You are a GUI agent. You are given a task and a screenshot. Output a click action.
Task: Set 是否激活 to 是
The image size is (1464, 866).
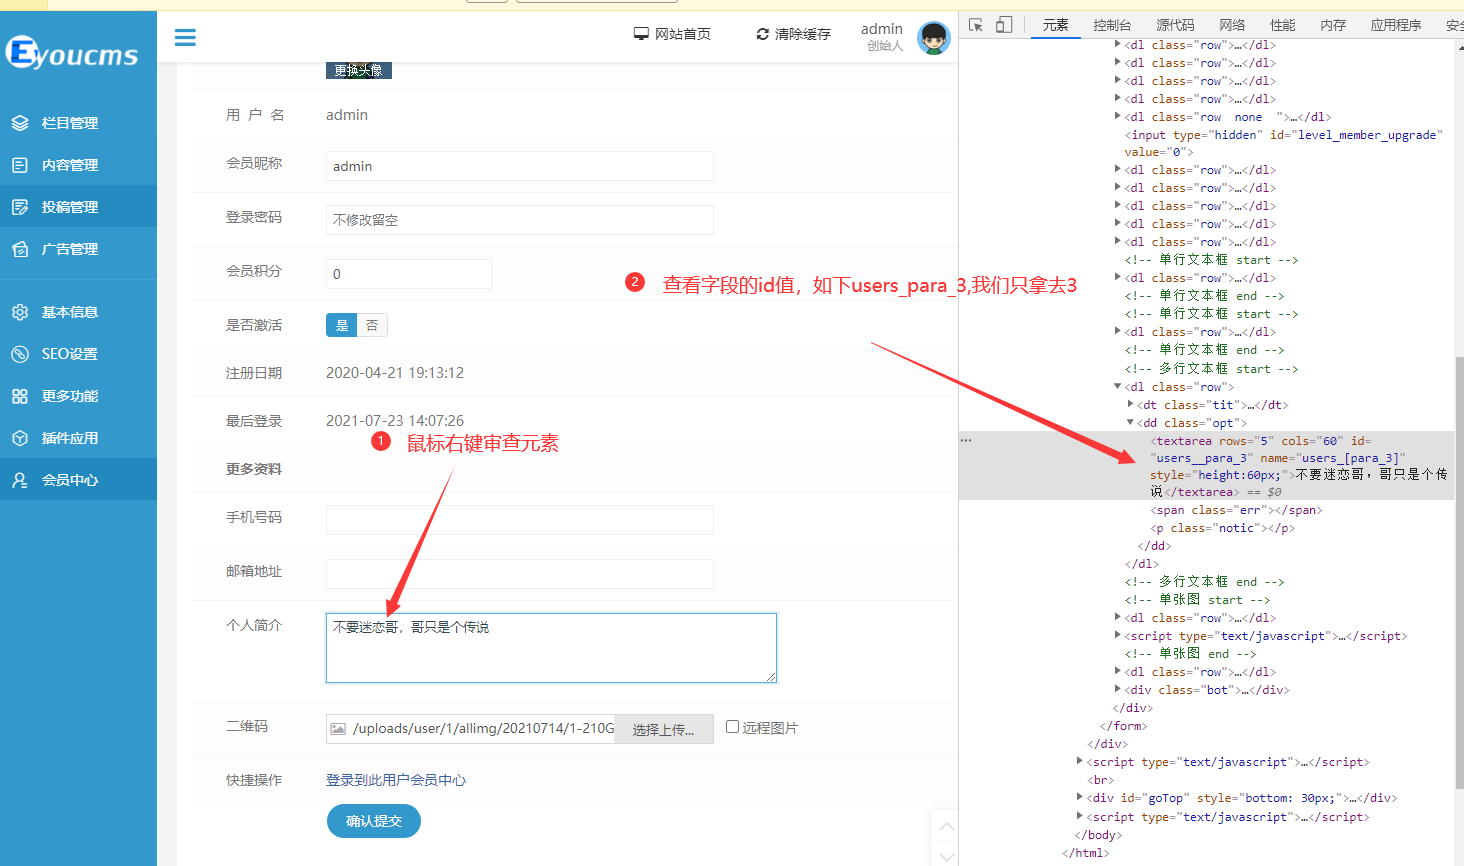coord(342,325)
